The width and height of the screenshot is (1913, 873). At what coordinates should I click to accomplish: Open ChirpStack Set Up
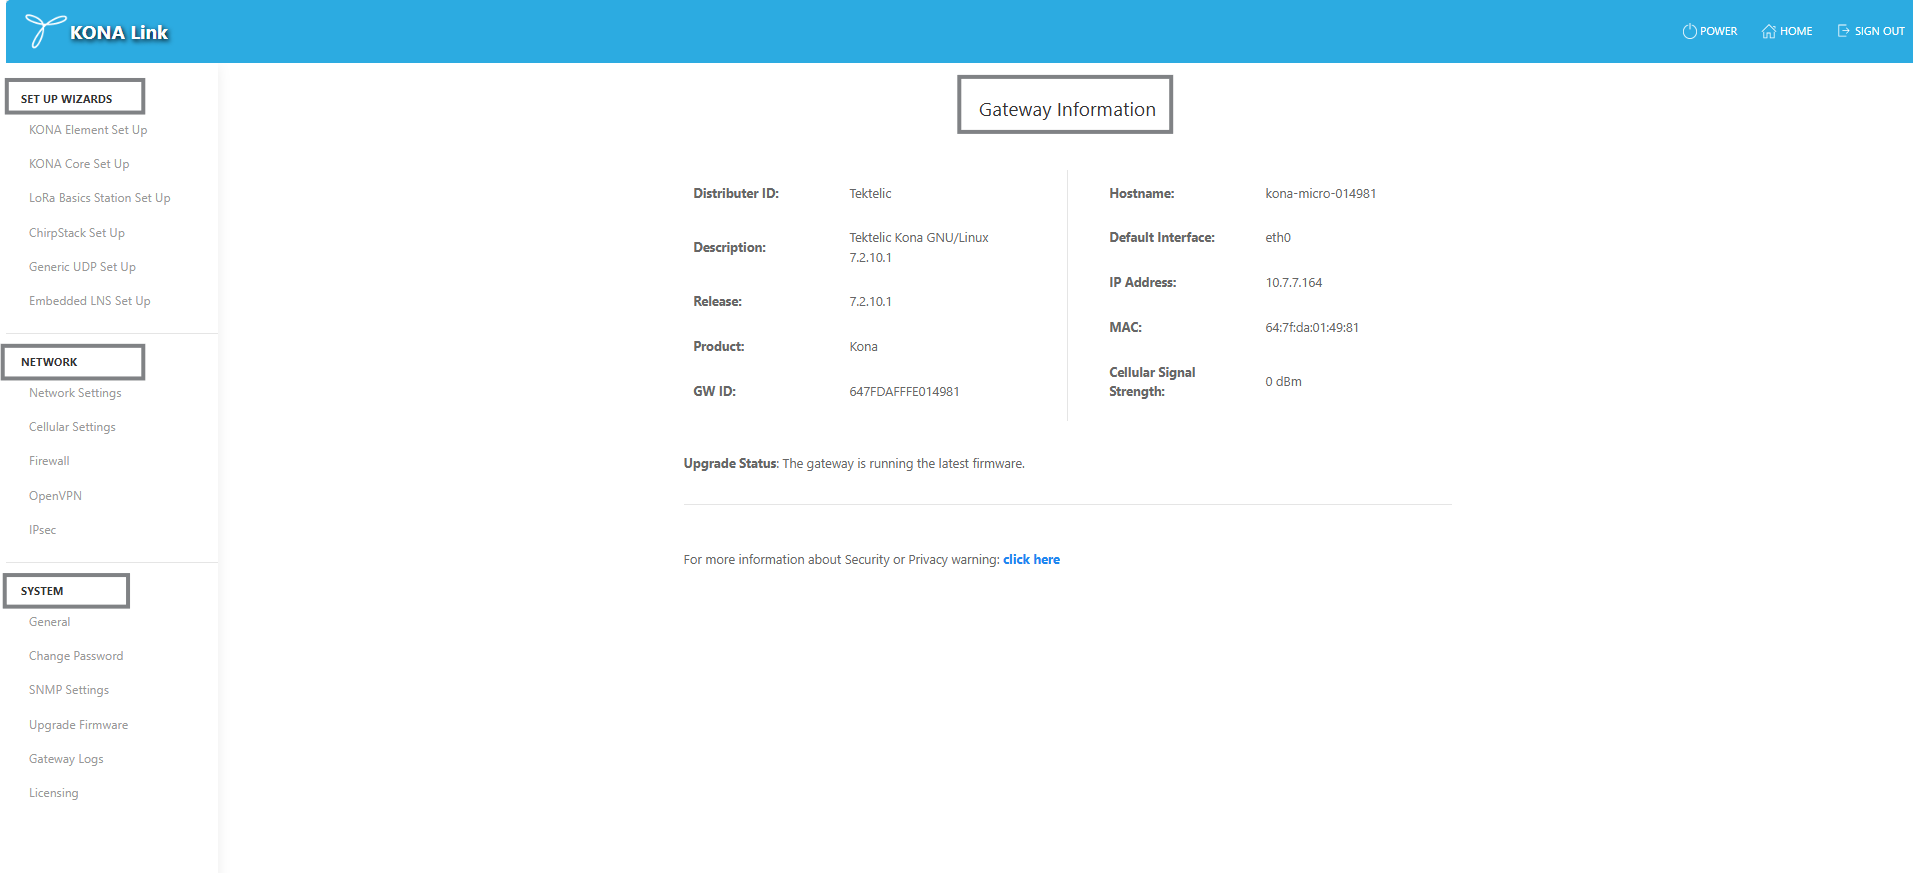tap(77, 233)
